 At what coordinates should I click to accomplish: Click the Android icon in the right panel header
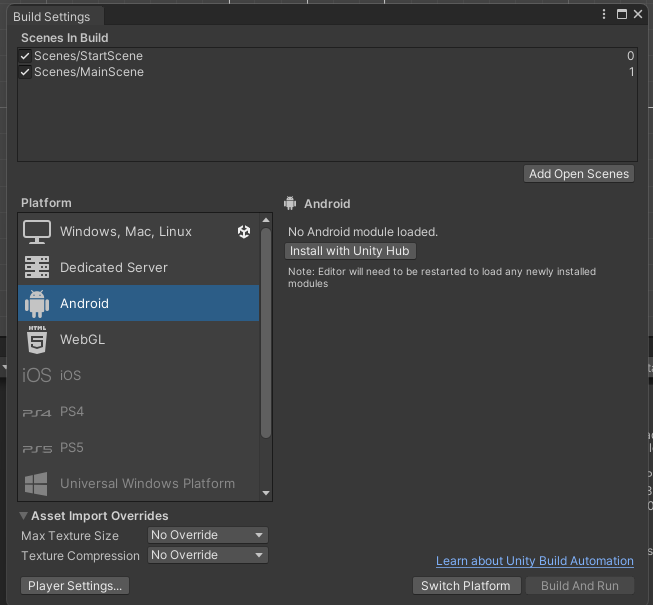pyautogui.click(x=290, y=203)
